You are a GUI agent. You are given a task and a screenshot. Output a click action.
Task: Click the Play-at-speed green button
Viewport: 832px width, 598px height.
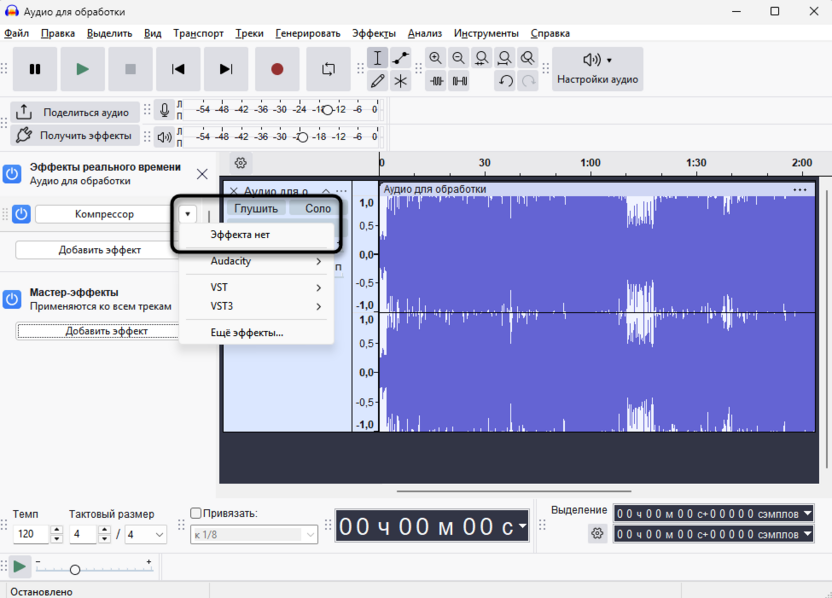tap(19, 567)
